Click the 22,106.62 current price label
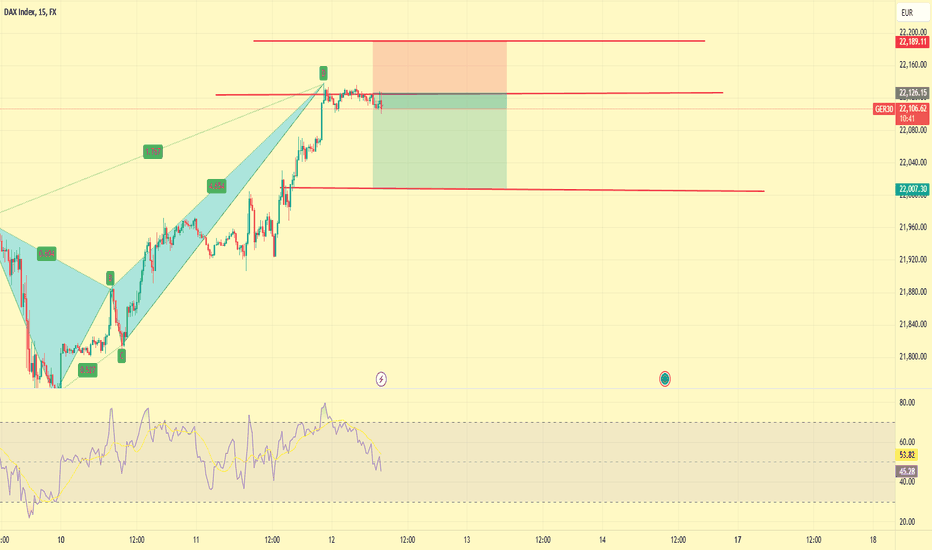932x550 pixels. pos(912,109)
